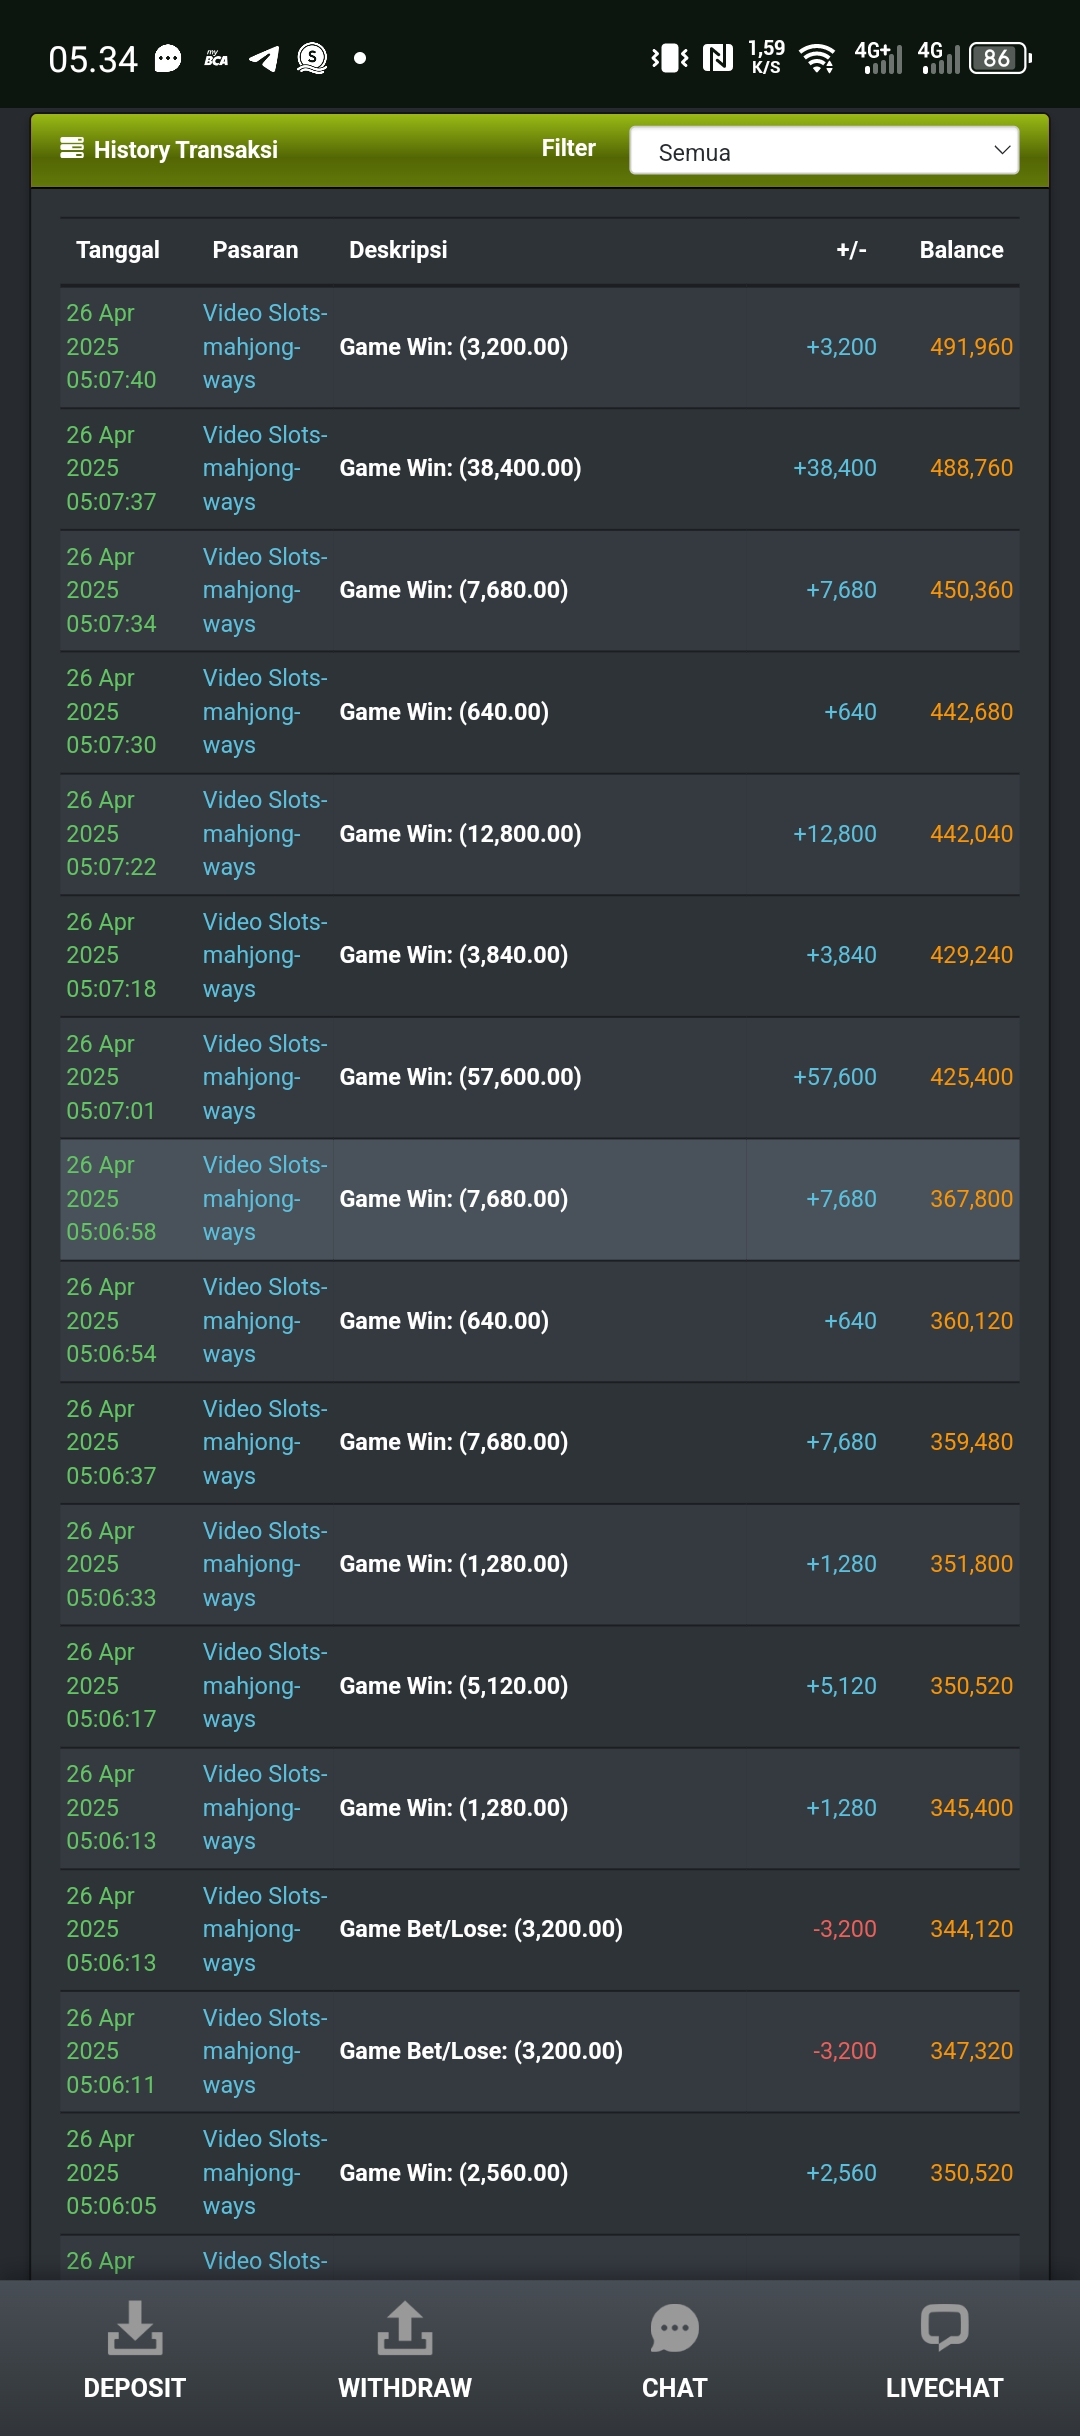The width and height of the screenshot is (1080, 2436).
Task: Open the Livechat speech icon
Action: 944,2327
